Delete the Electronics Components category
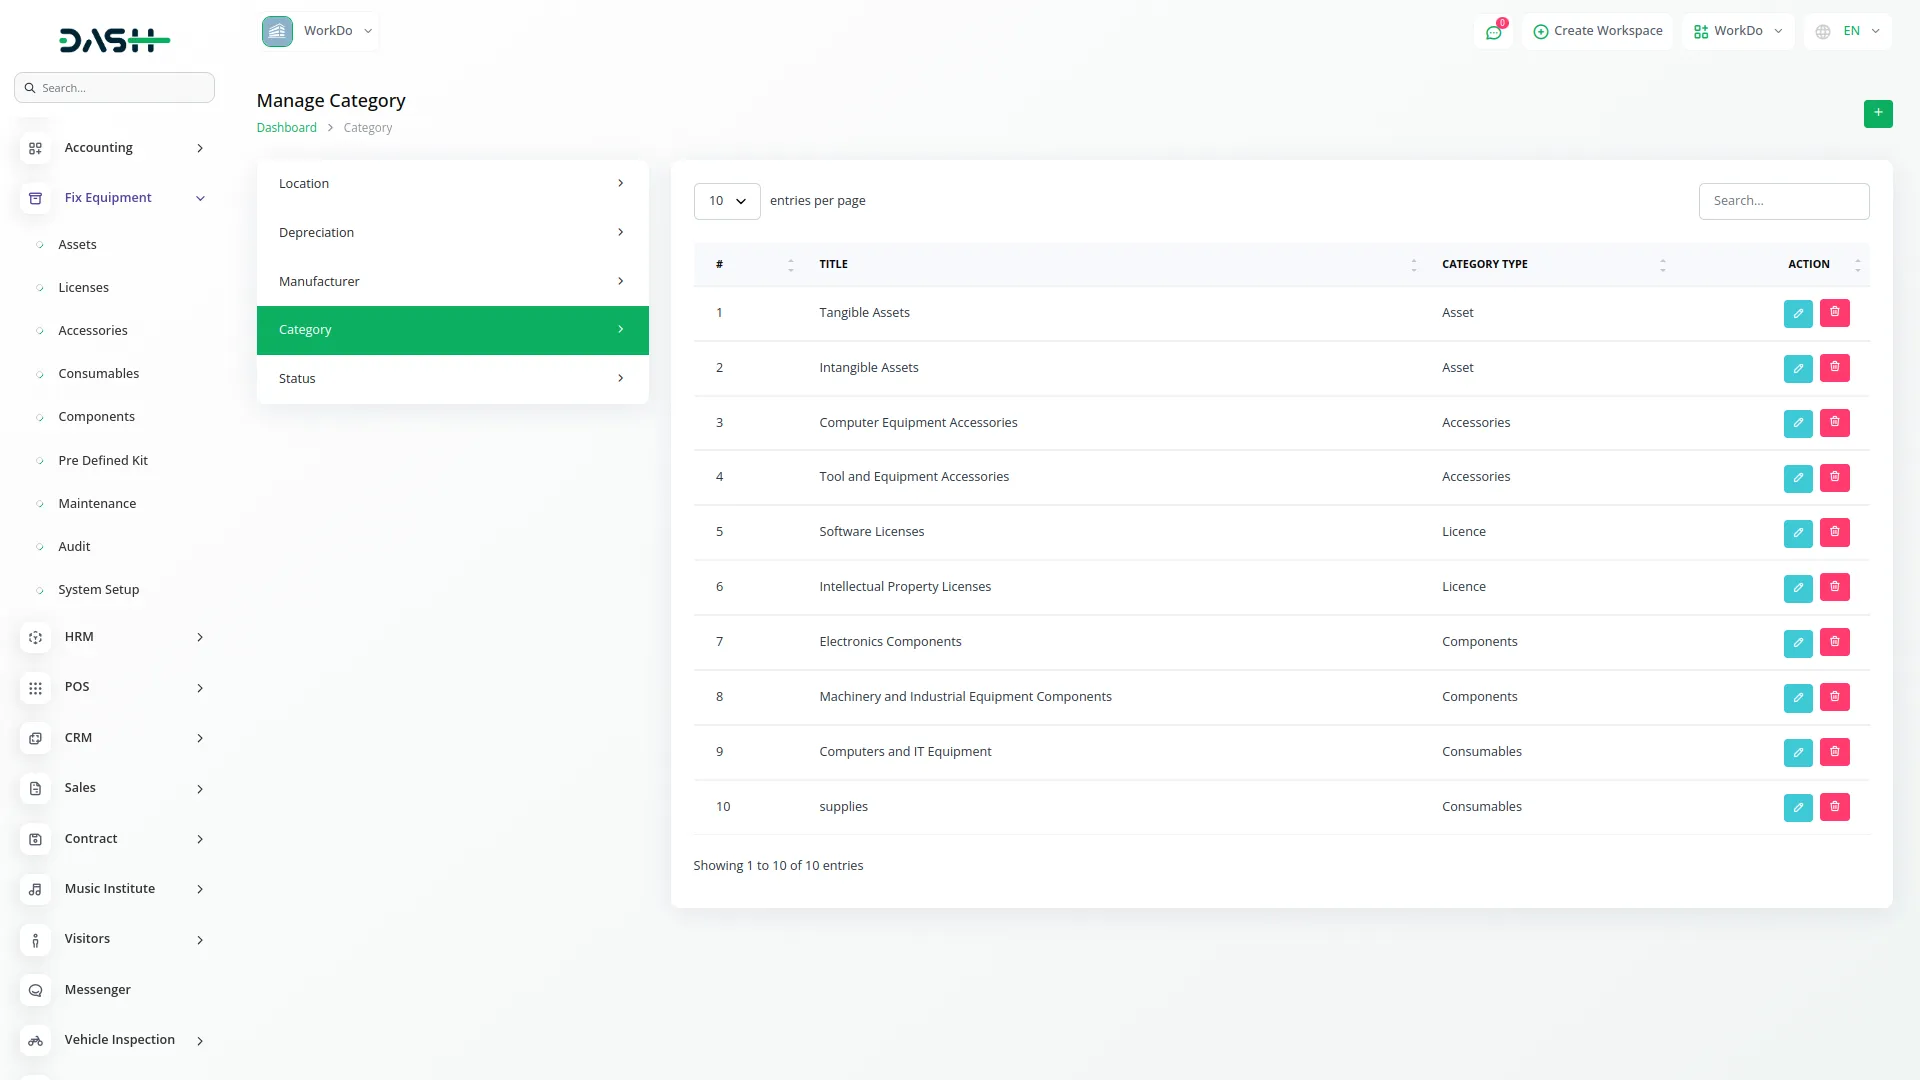Screen dimensions: 1920x1080 [x=1834, y=642]
